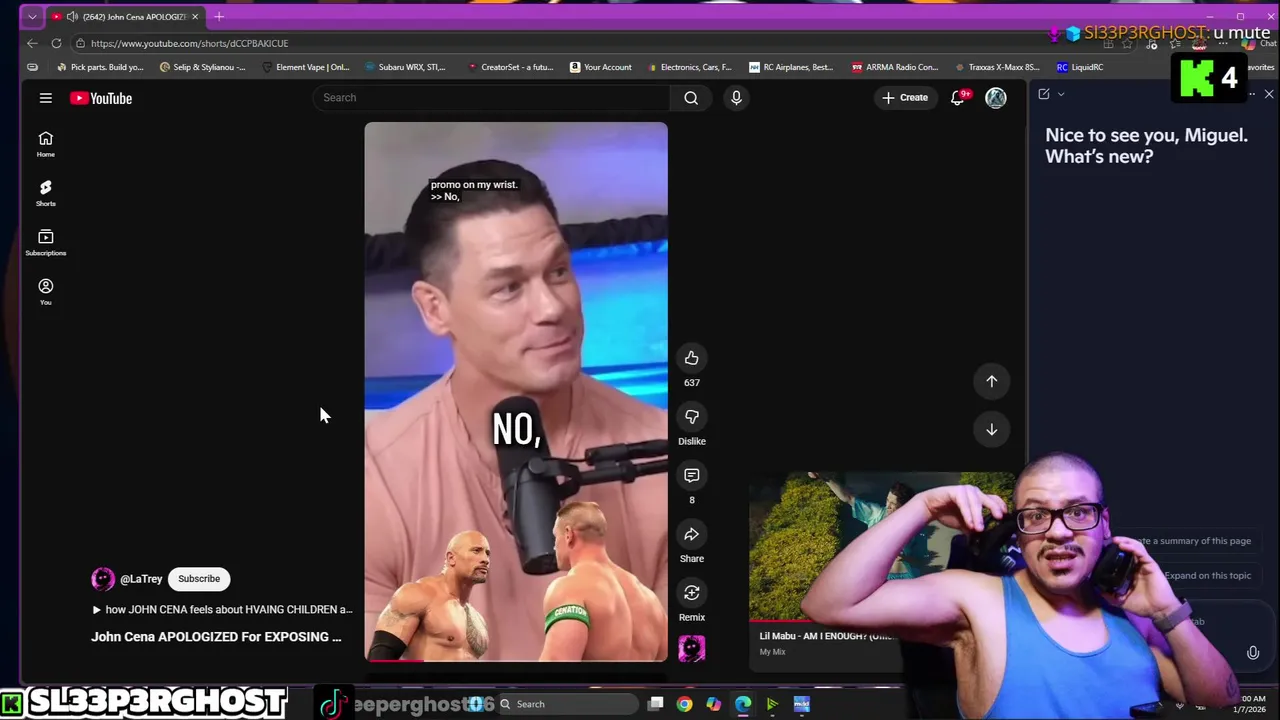The height and width of the screenshot is (720, 1280).
Task: Click the YouTube search box
Action: (492, 97)
